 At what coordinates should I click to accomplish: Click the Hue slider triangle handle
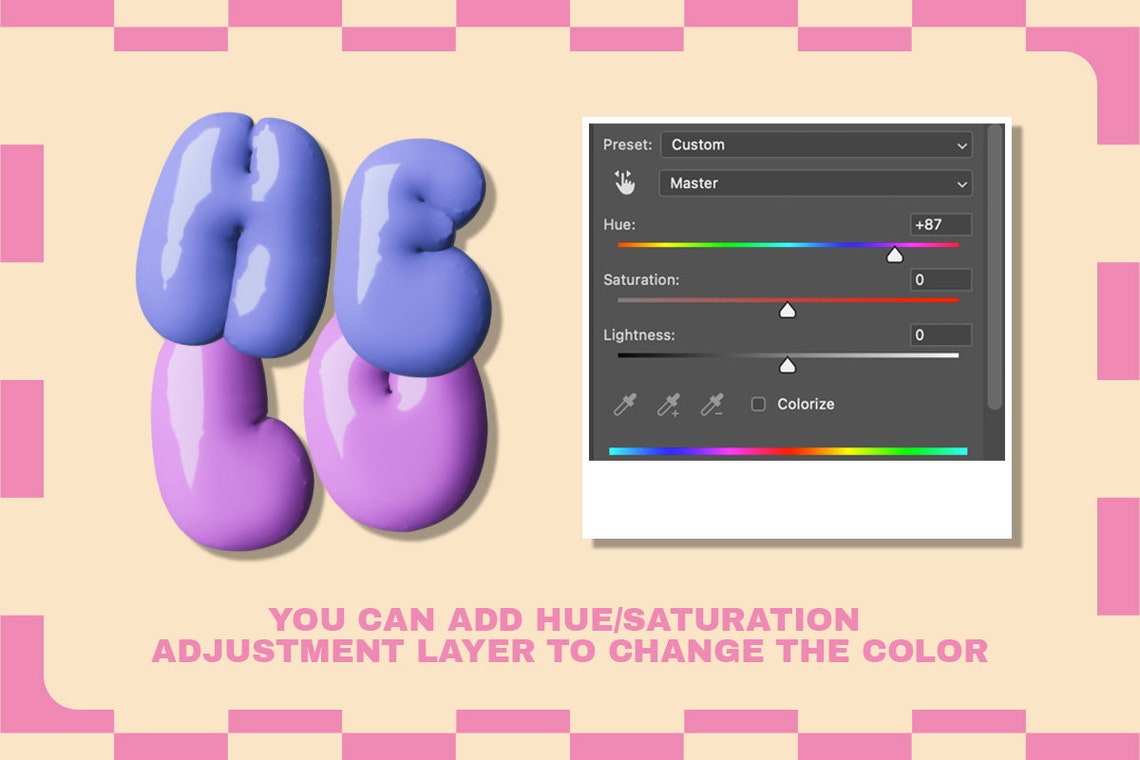(895, 254)
